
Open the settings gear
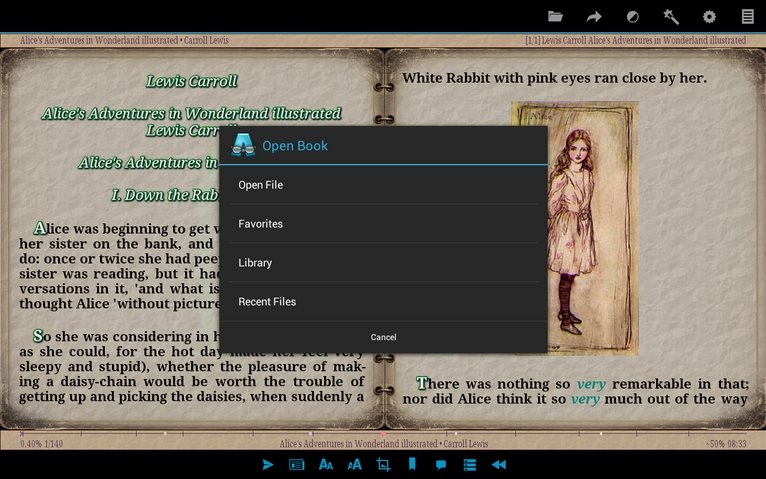(x=709, y=16)
